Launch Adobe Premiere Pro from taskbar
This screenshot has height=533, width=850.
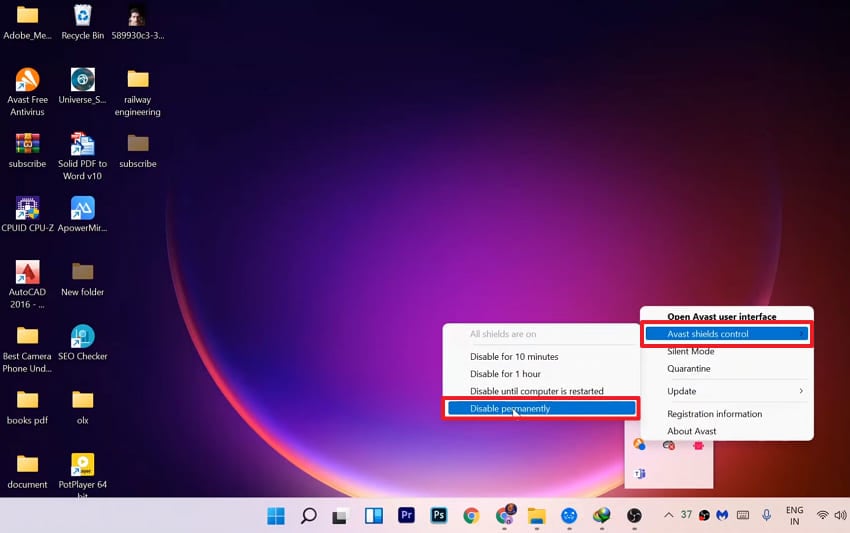pyautogui.click(x=406, y=515)
